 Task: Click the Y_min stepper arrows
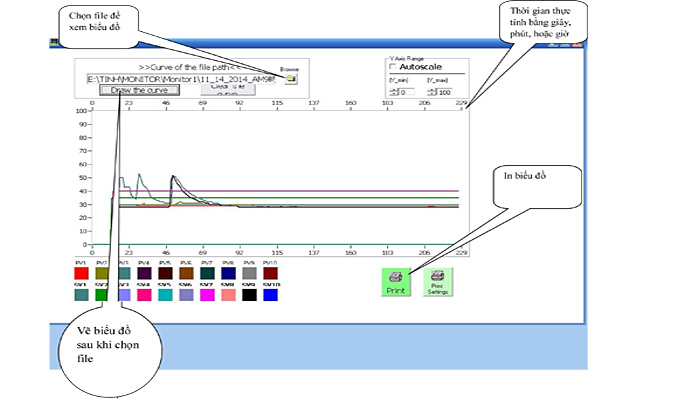[391, 93]
